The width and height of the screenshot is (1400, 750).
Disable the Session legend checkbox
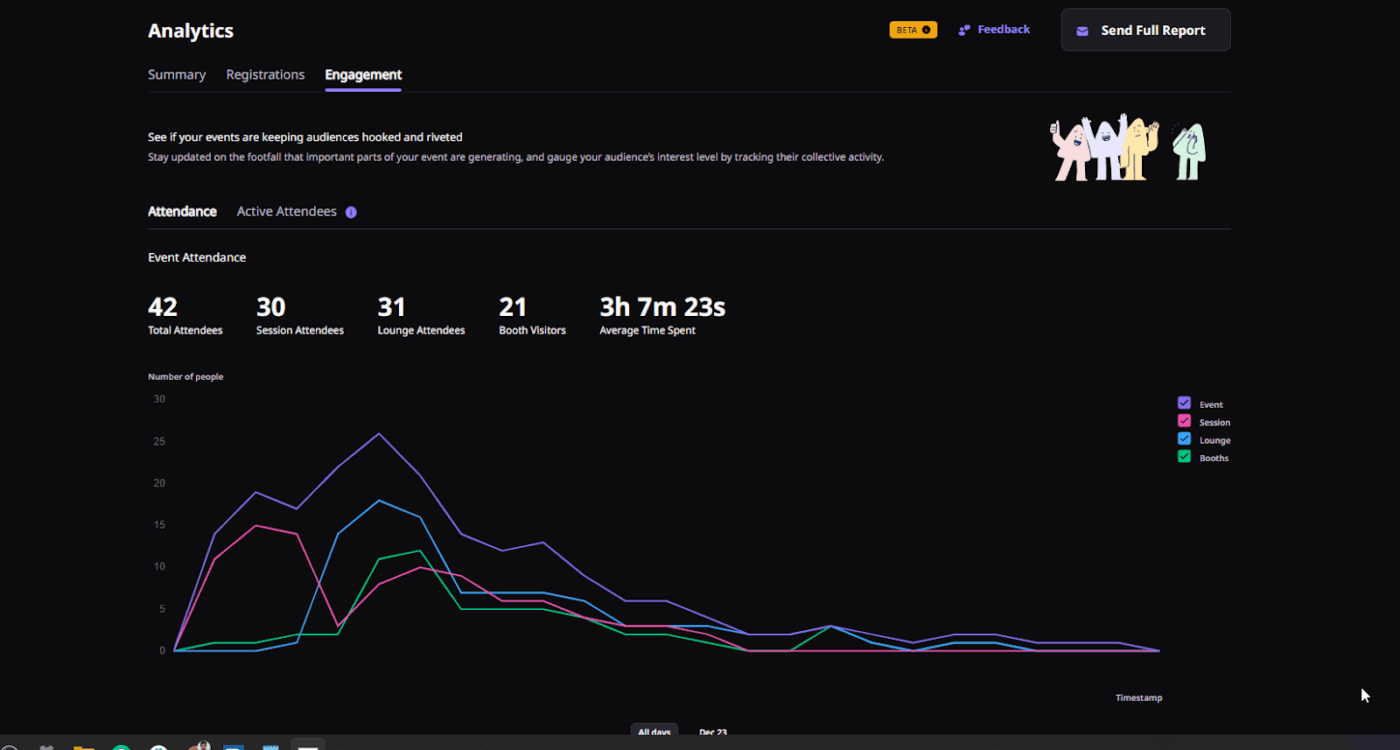[x=1184, y=421]
